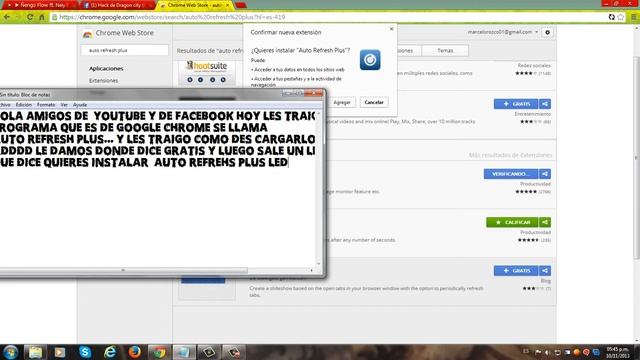Go back with Chrome's back arrow
This screenshot has height=360, width=640.
(7, 17)
